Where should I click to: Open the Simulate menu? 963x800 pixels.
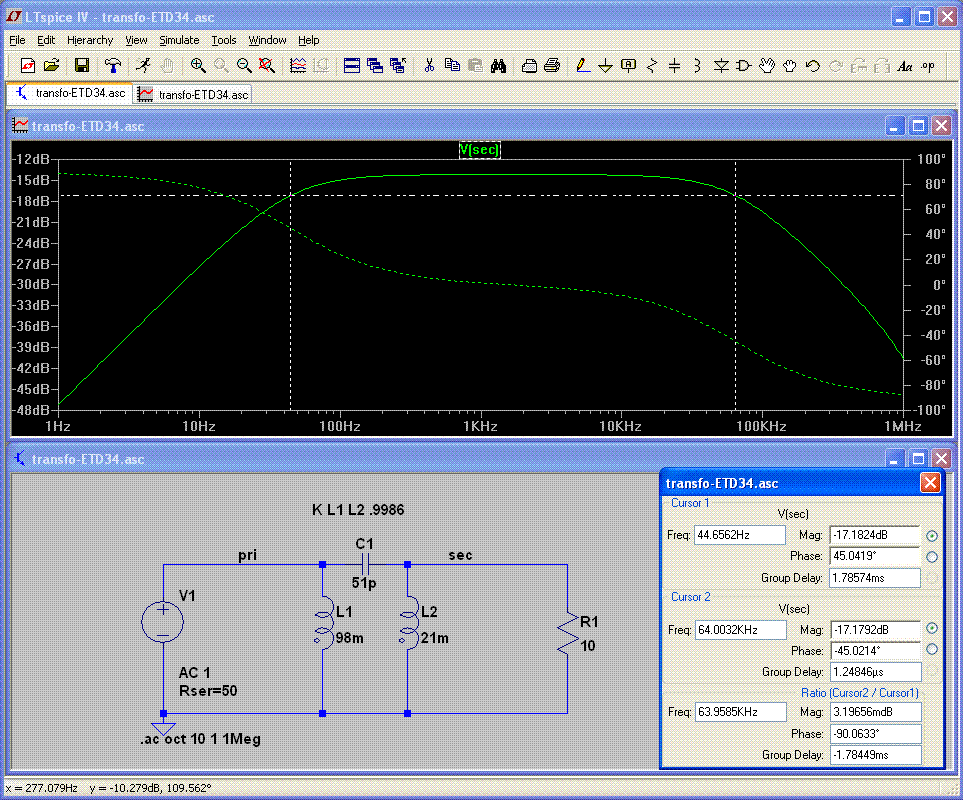[x=179, y=40]
